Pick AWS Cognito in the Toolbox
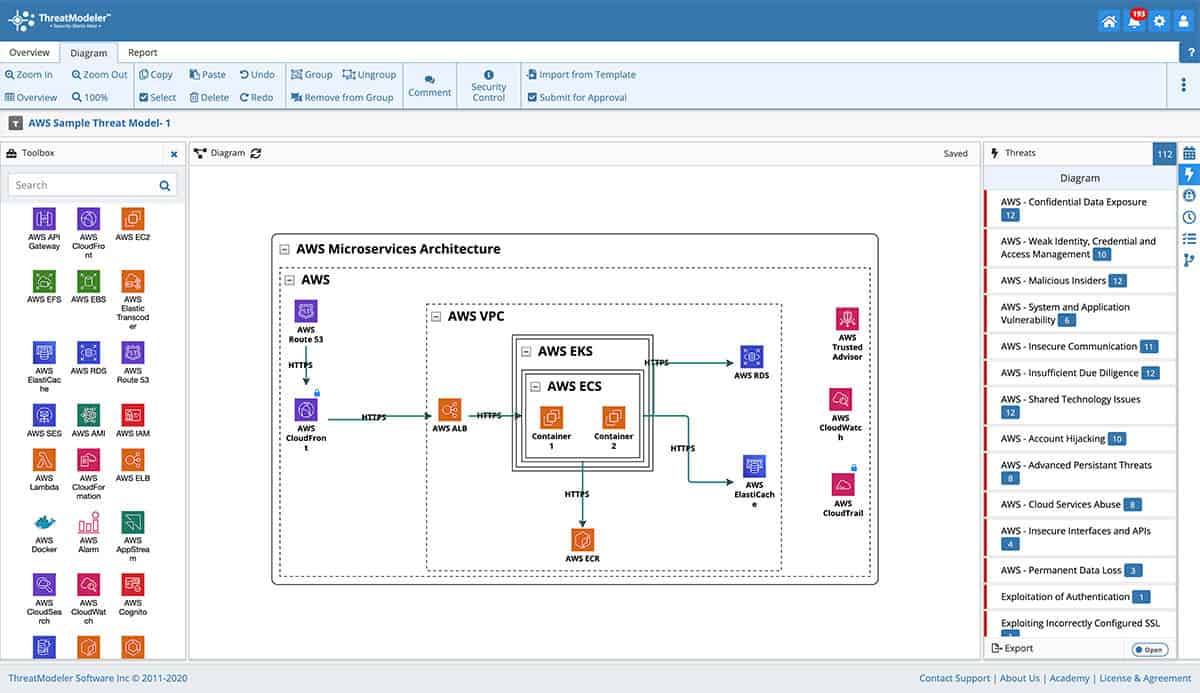This screenshot has height=693, width=1200. (133, 584)
